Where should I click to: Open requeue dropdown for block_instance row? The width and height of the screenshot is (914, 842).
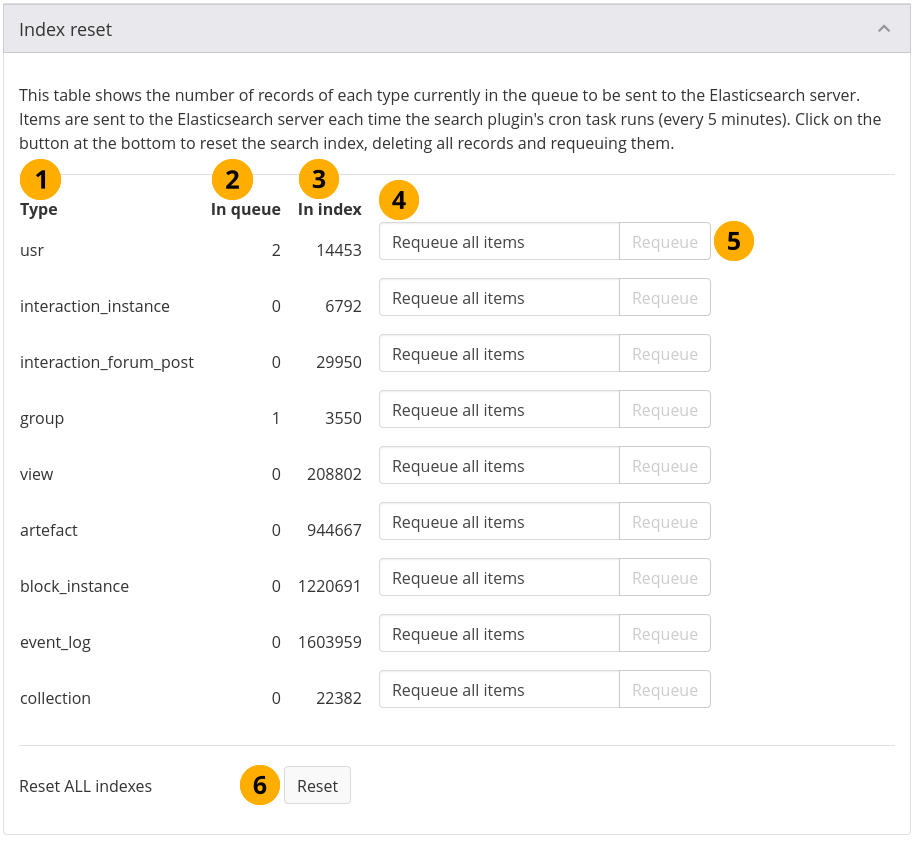[499, 578]
